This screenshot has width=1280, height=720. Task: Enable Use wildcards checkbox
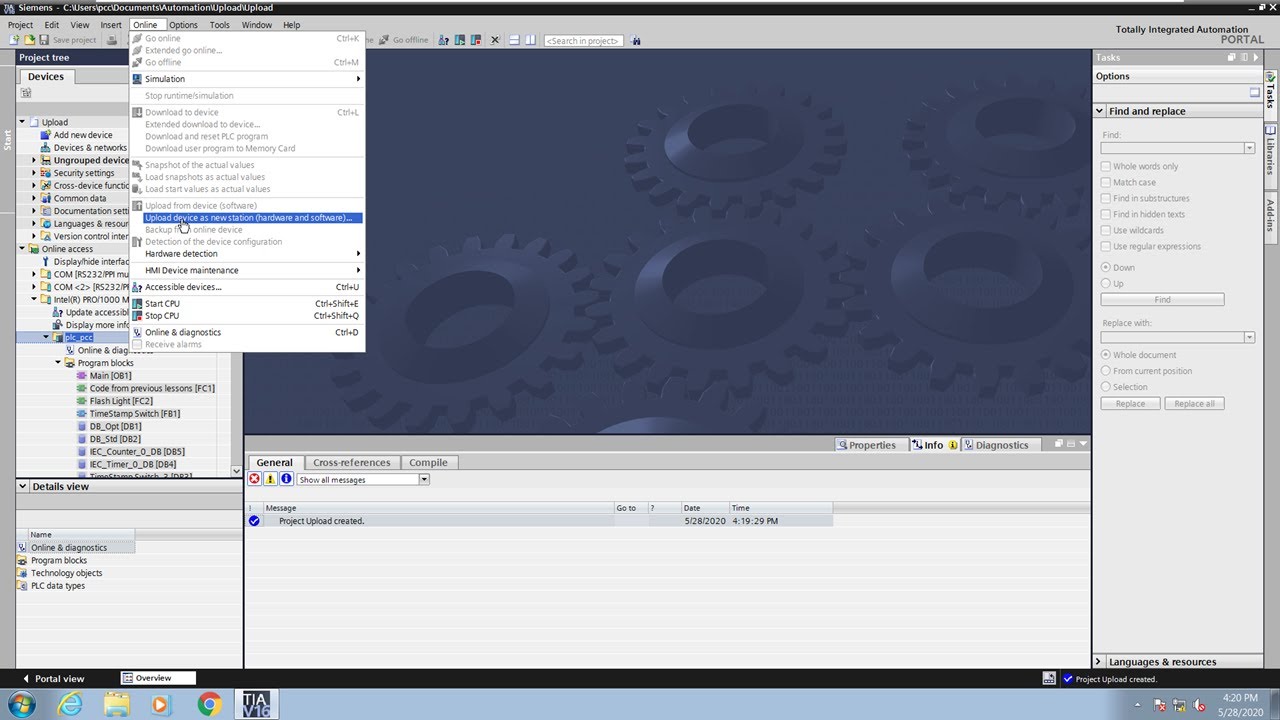tap(1106, 230)
